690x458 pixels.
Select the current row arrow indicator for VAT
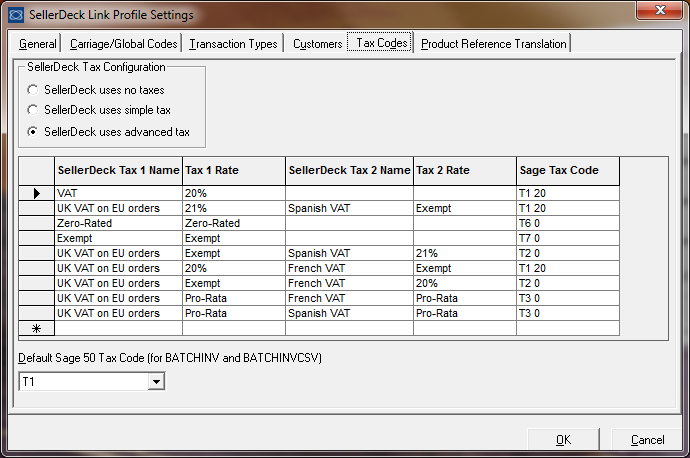point(37,193)
